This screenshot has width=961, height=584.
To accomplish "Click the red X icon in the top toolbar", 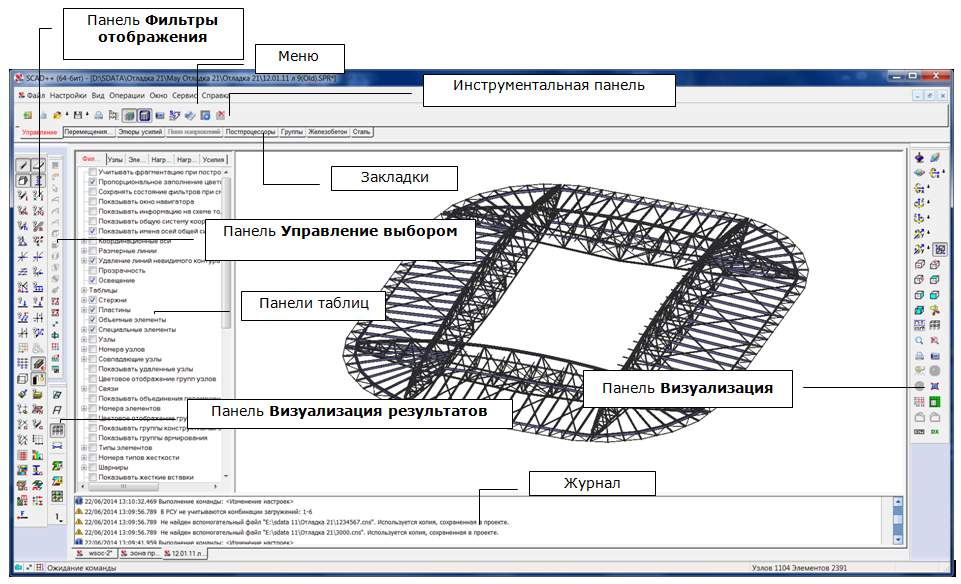I will (221, 116).
